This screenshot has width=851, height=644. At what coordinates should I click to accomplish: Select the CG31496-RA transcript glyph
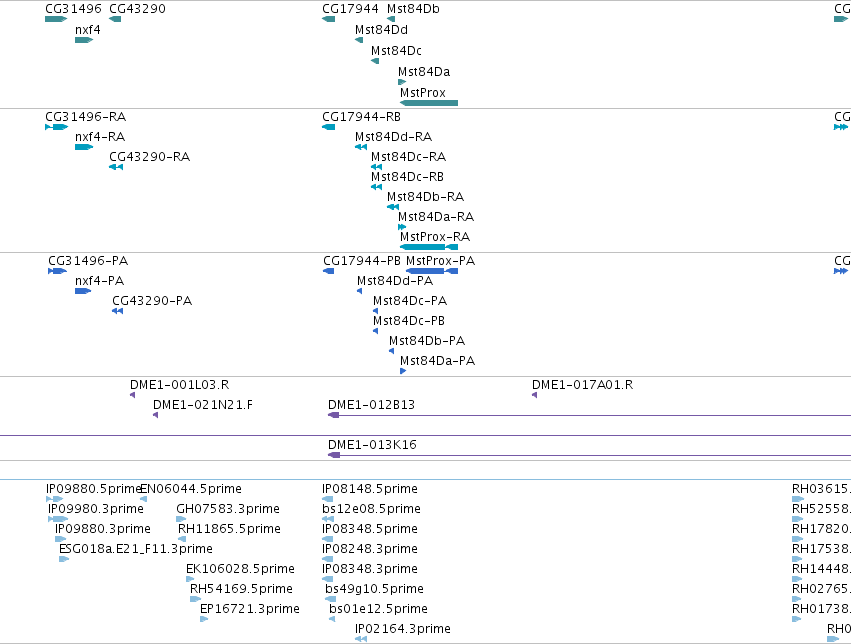[56, 127]
